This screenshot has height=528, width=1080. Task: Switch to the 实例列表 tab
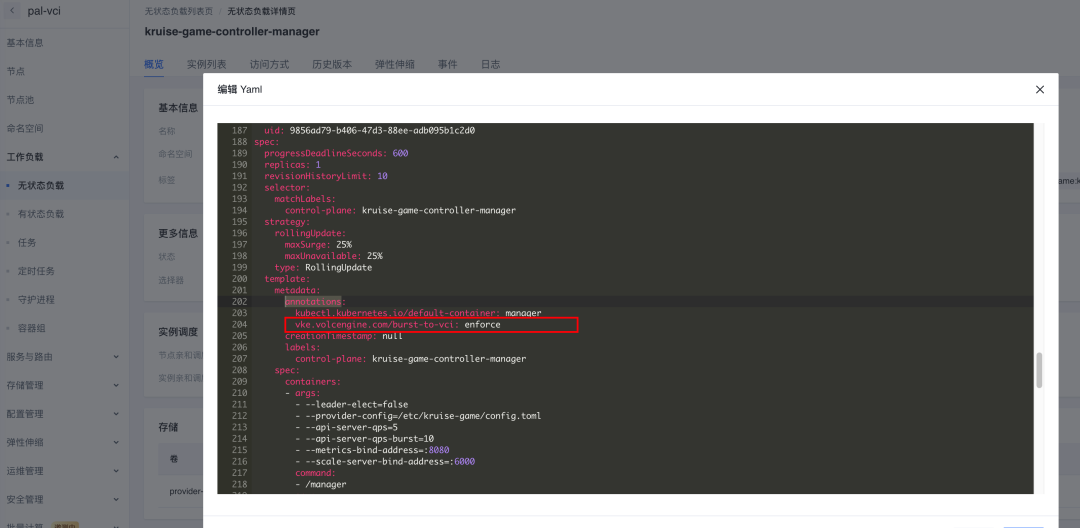(x=206, y=64)
